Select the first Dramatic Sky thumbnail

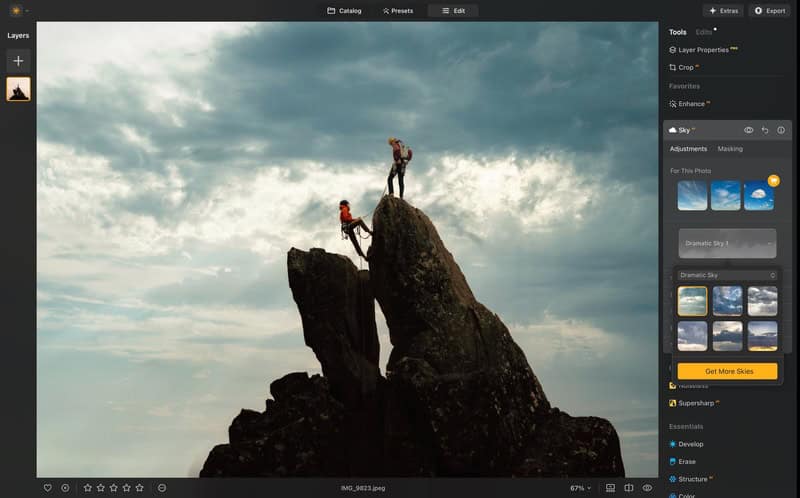(x=692, y=301)
